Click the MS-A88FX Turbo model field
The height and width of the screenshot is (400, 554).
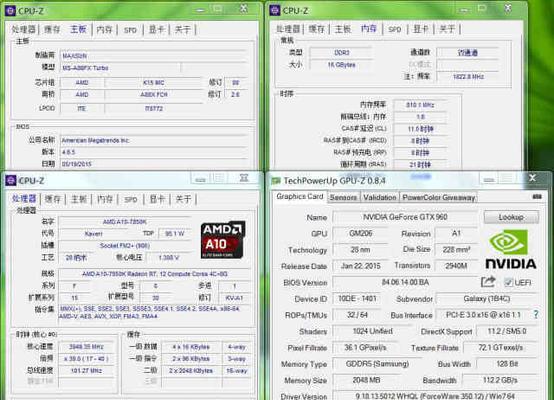point(120,68)
